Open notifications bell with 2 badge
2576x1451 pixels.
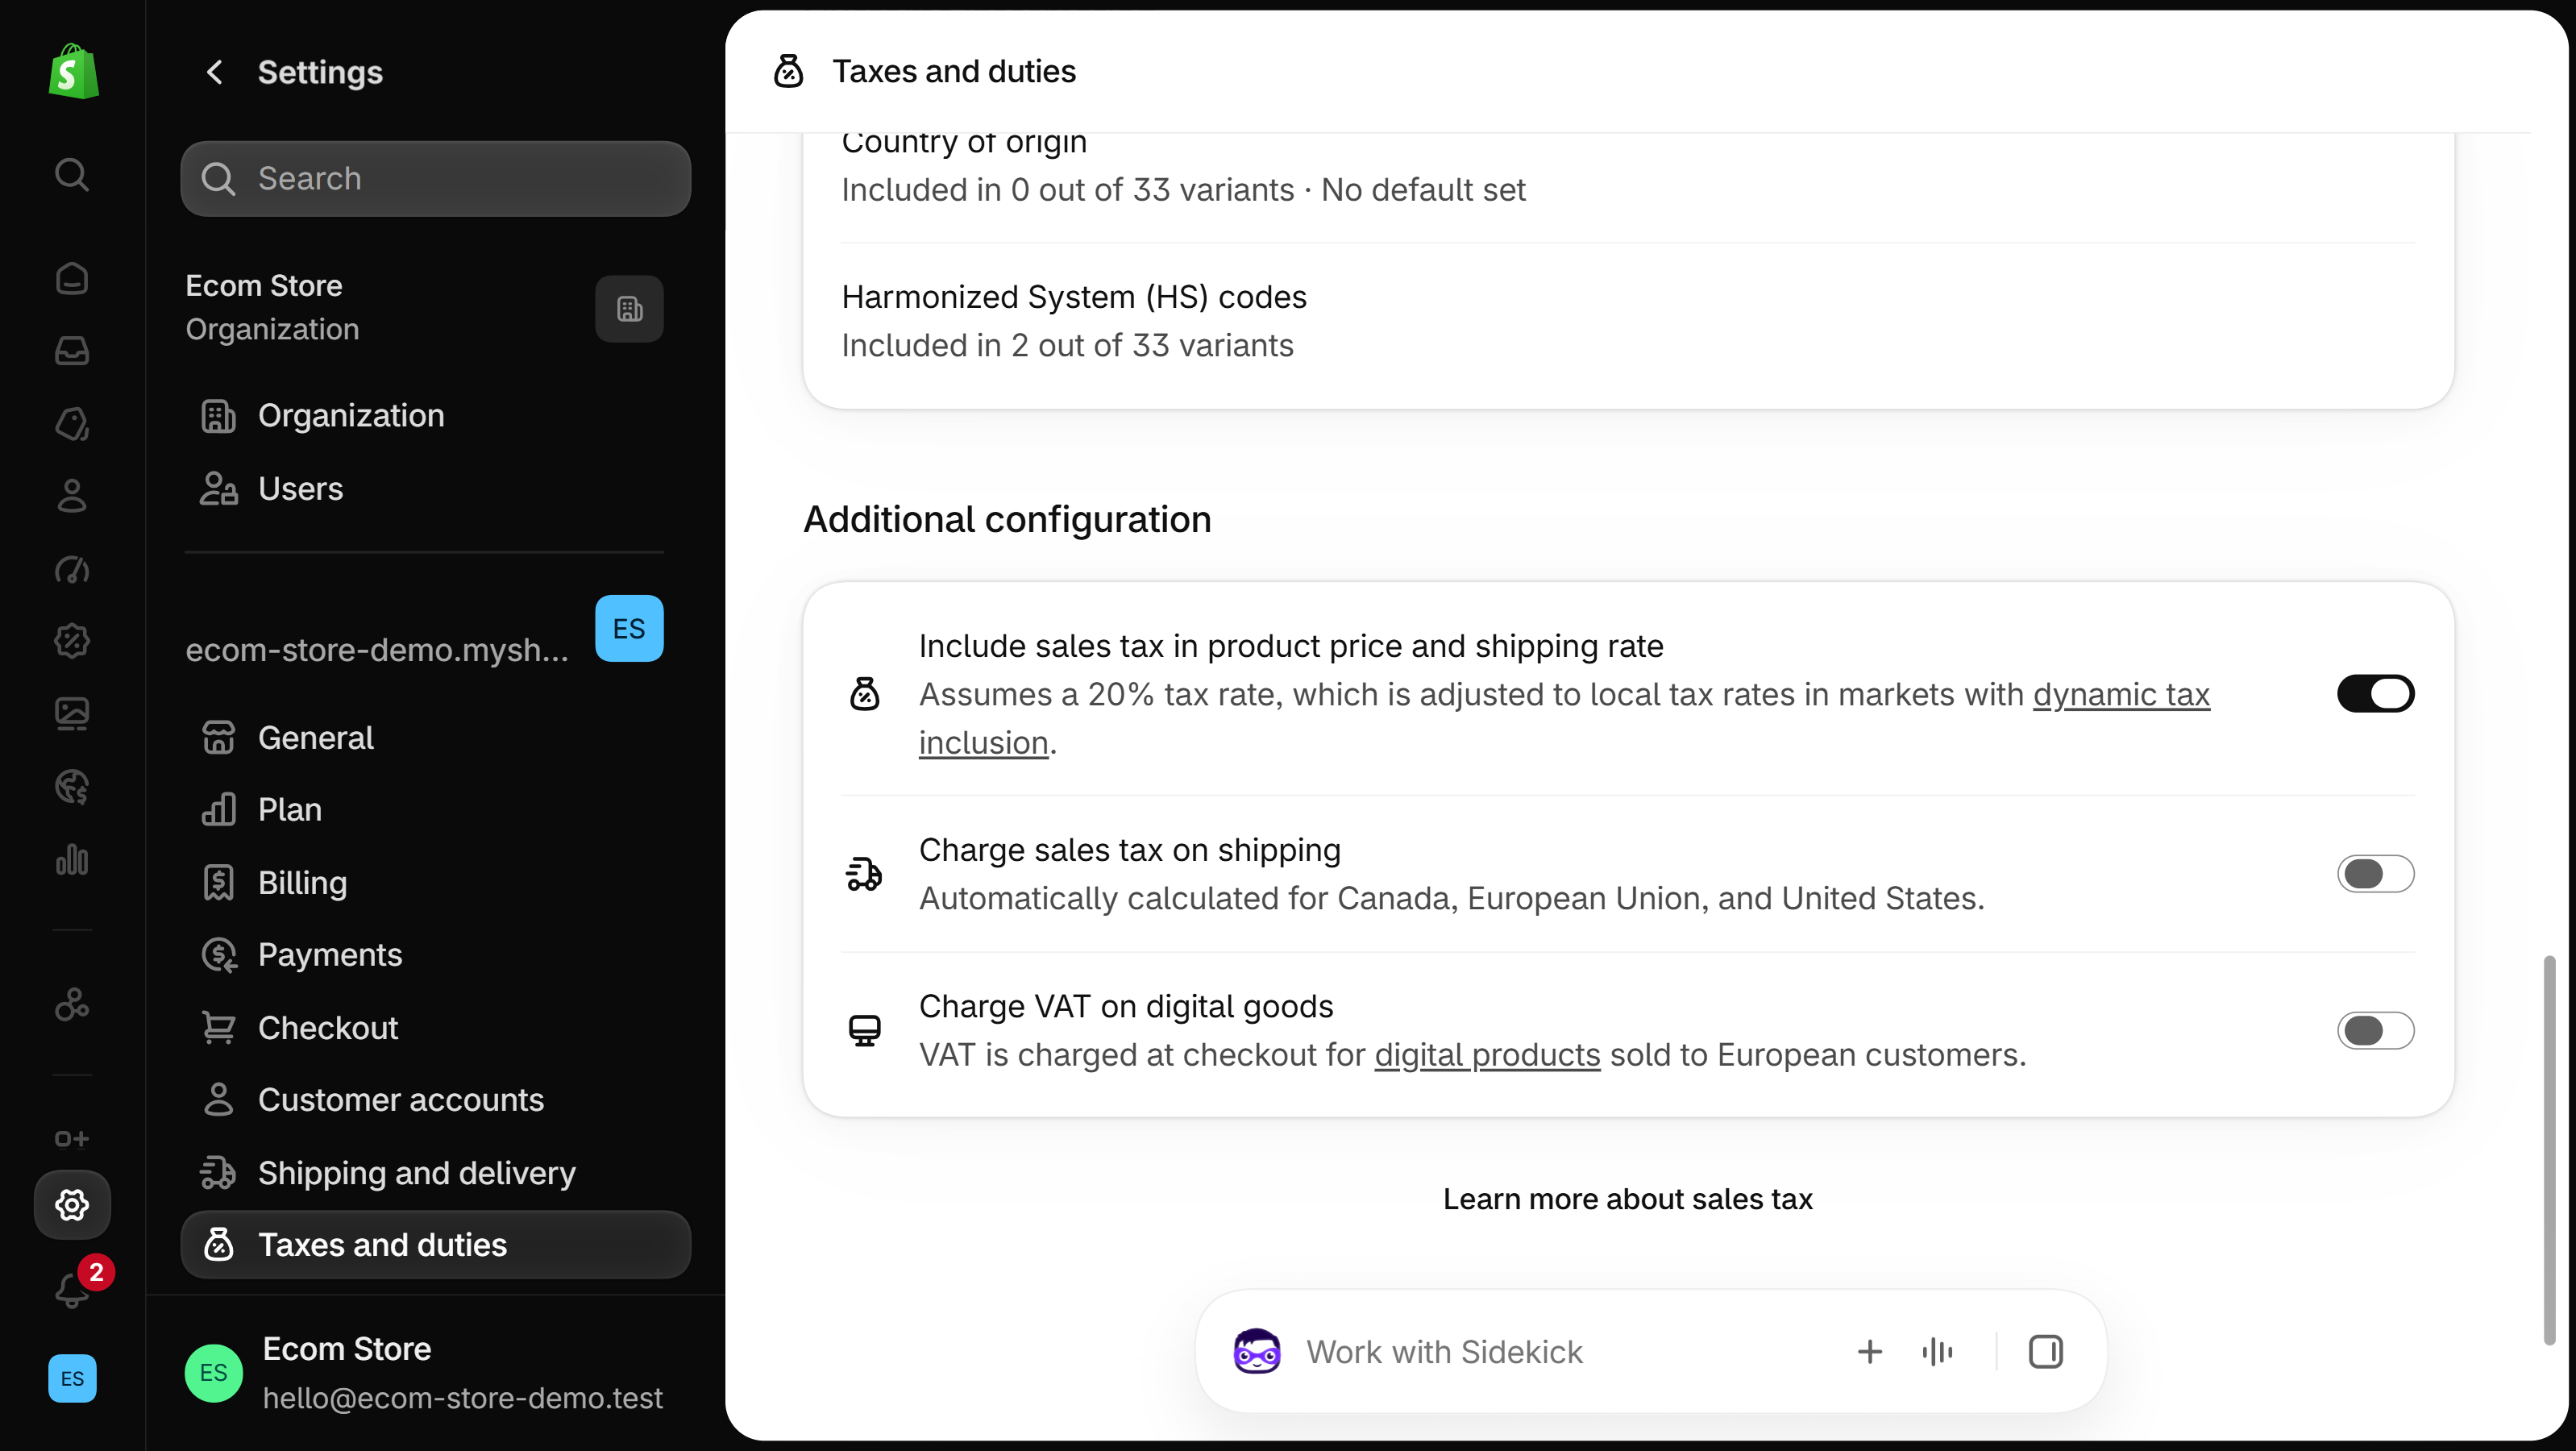tap(74, 1288)
